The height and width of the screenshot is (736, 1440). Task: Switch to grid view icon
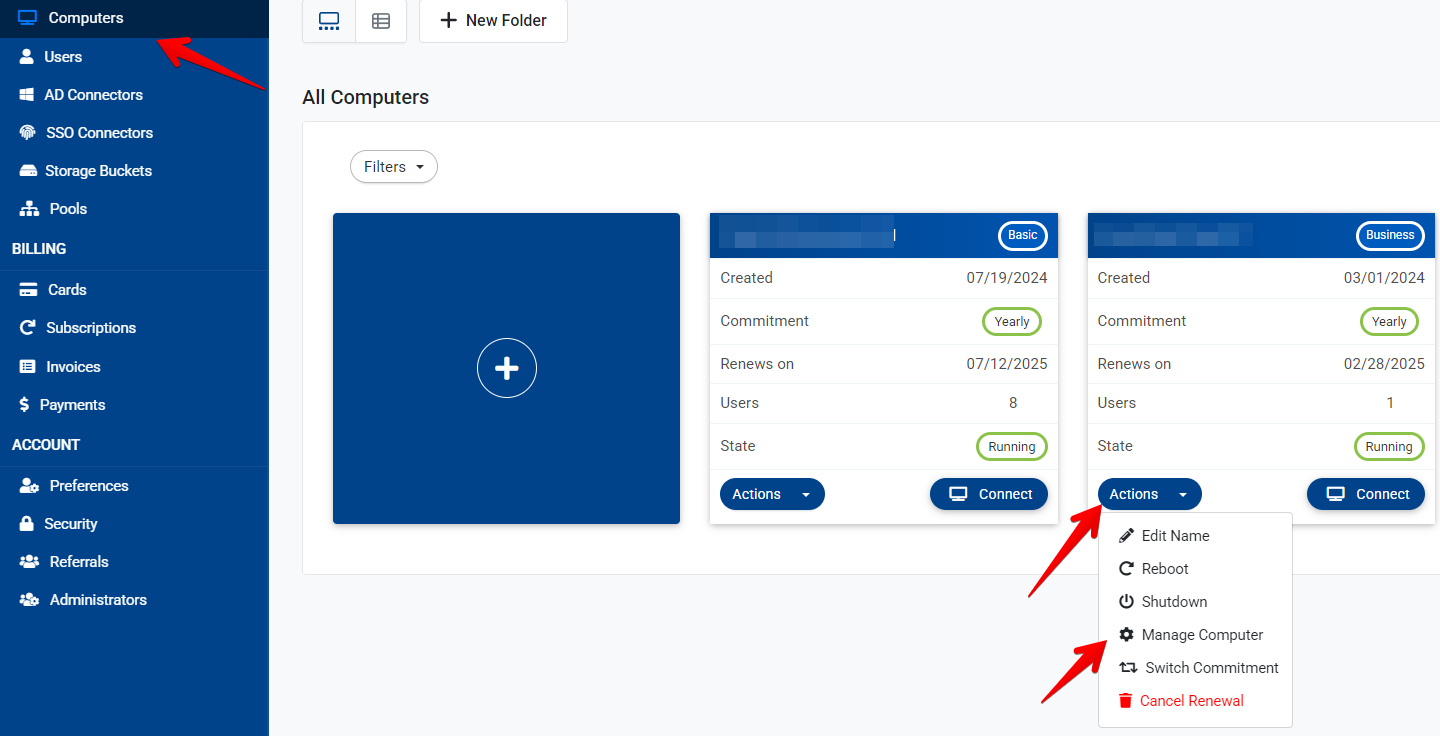pyautogui.click(x=329, y=21)
